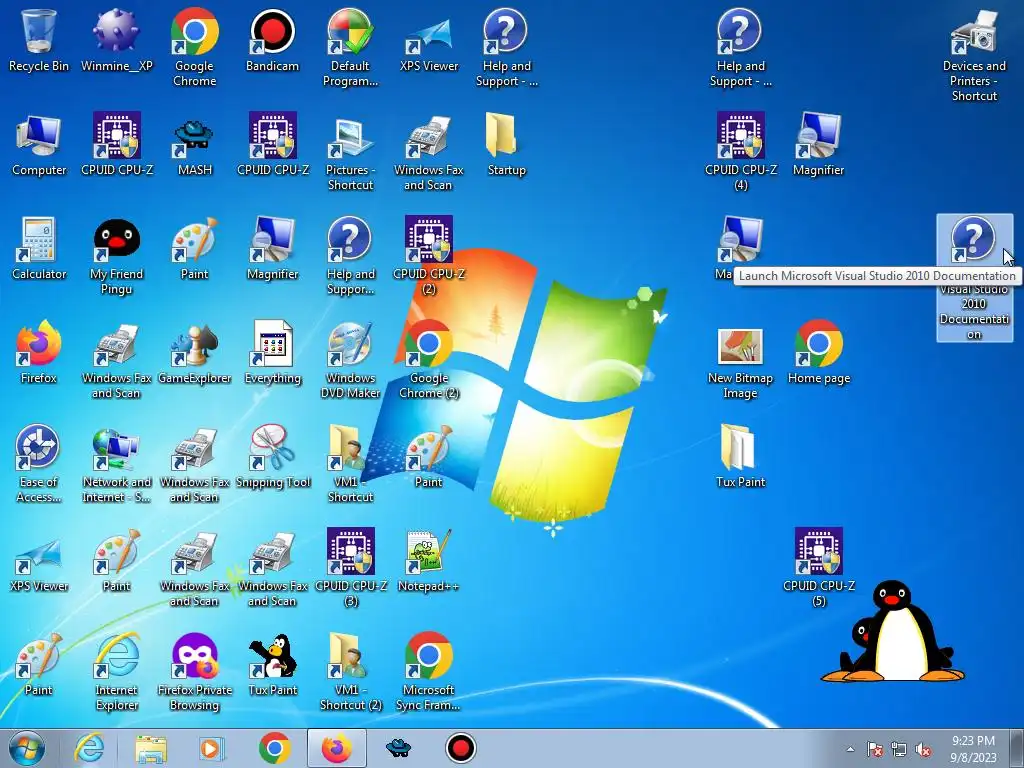
Task: Select the CPUID CPU-Z (4) icon
Action: (x=741, y=152)
